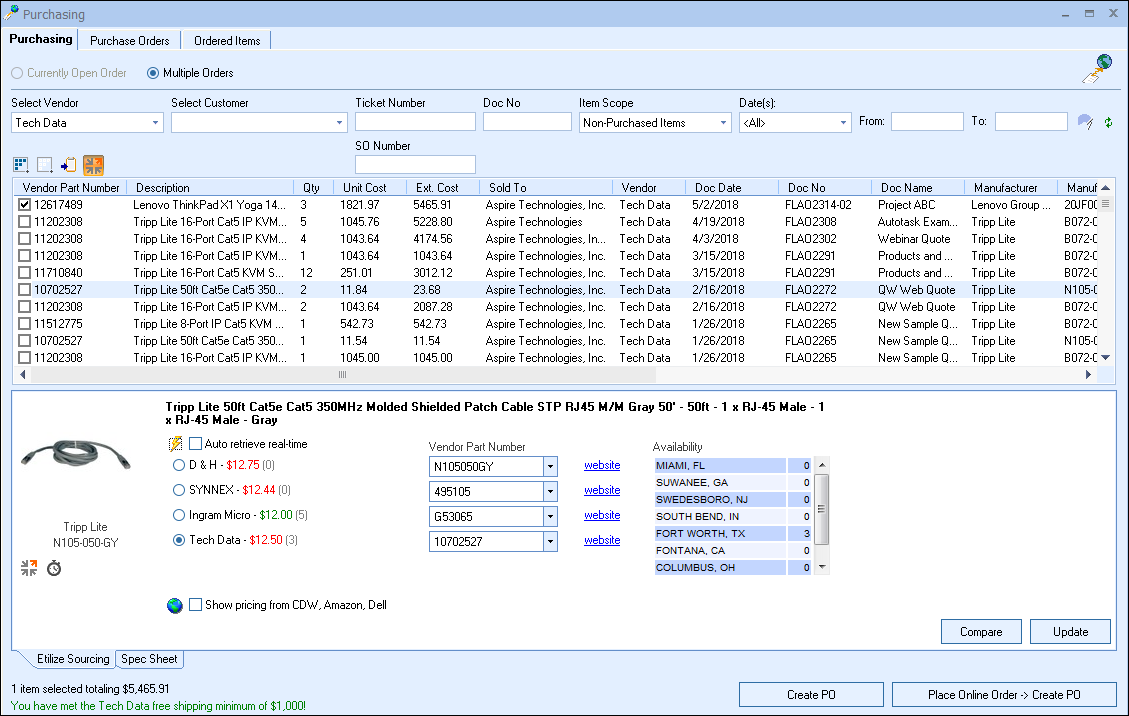Screen dimensions: 1129x716
Task: Switch to the Ordered Items tab
Action: [227, 40]
